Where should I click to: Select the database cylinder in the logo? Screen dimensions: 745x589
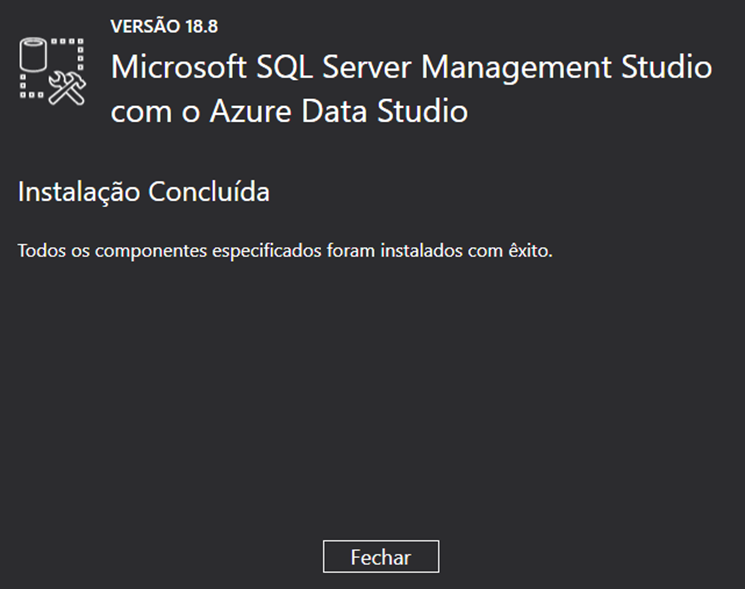pos(33,54)
